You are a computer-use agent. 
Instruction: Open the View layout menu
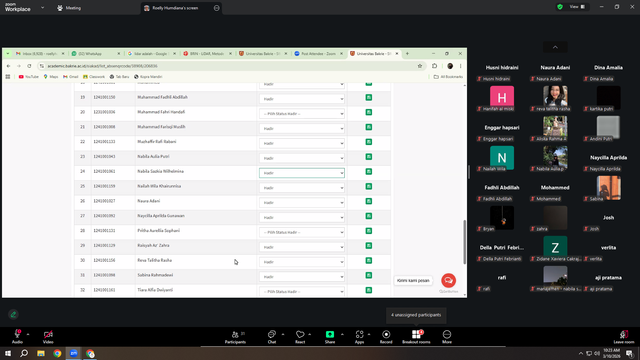coord(577,7)
